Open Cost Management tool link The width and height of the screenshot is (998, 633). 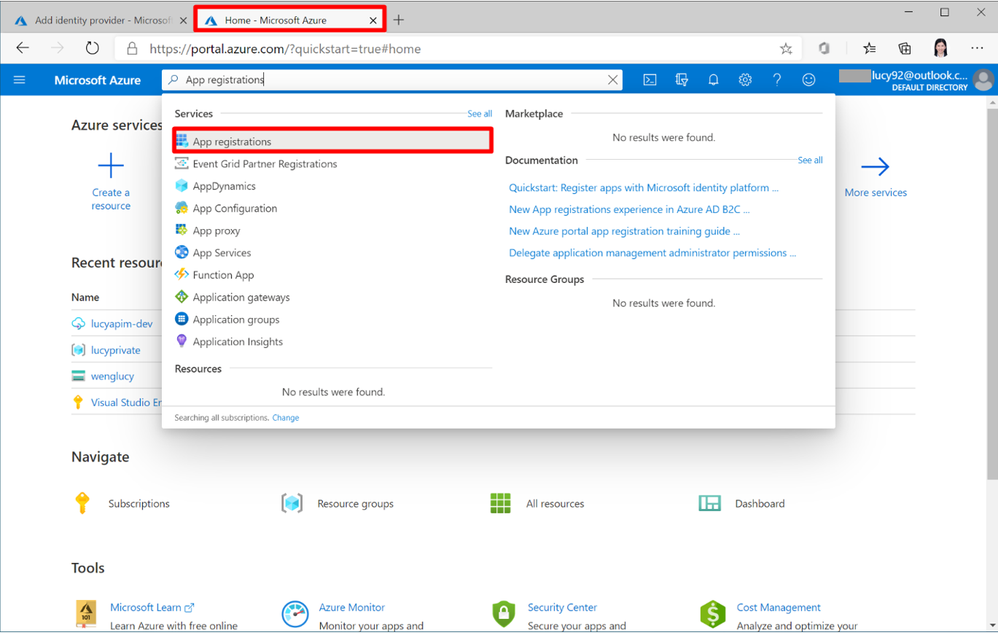tap(778, 608)
